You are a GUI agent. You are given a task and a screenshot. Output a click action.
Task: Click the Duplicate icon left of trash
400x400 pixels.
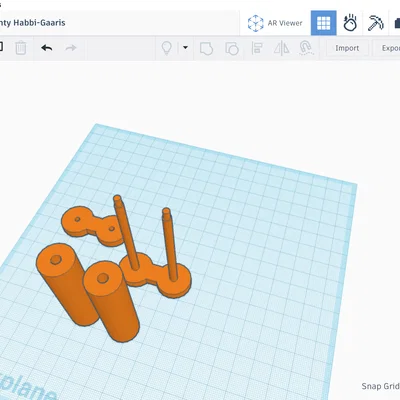click(x=1, y=47)
